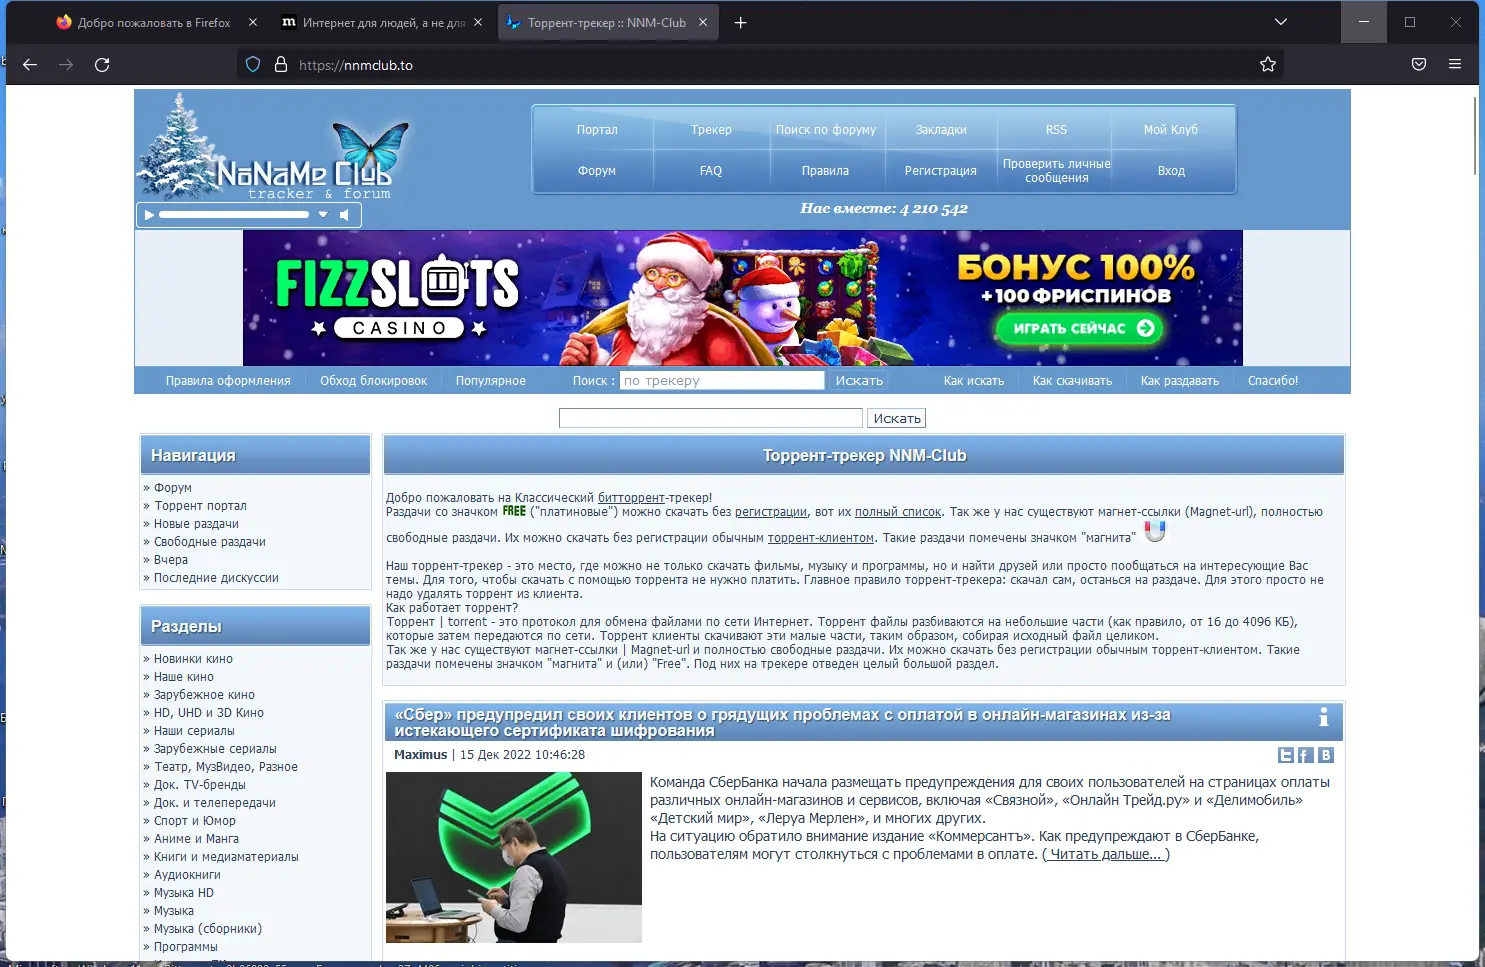
Task: Share the Сбер news on Twitter
Action: 1286,756
